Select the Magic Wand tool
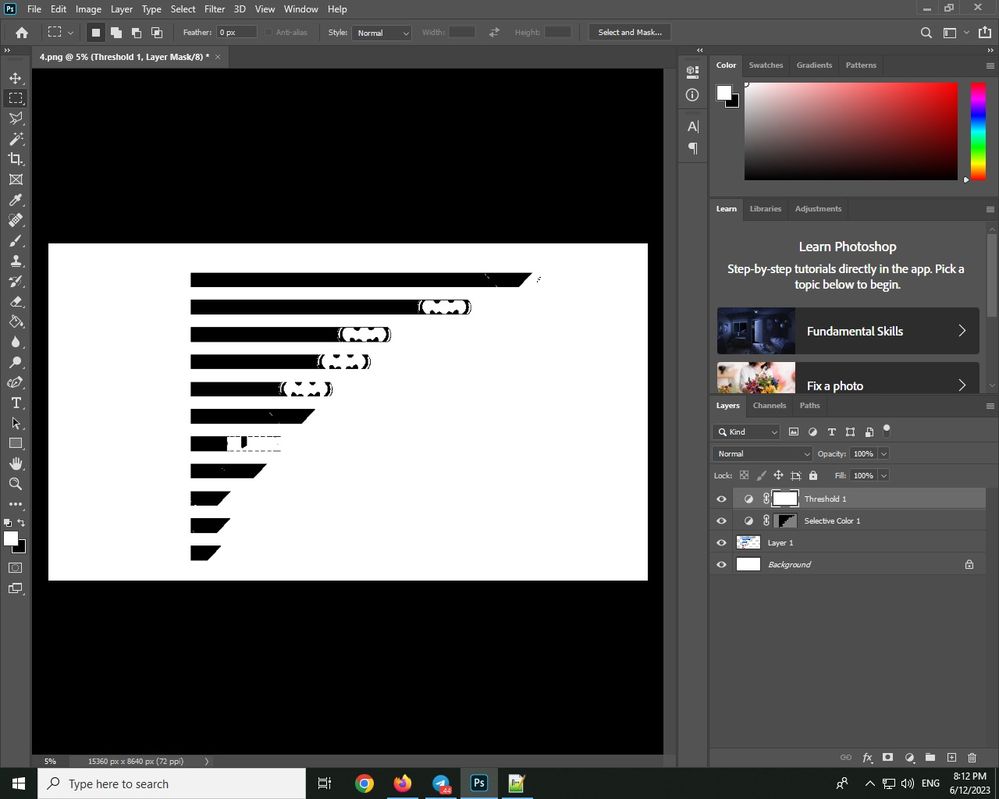999x799 pixels. (15, 139)
